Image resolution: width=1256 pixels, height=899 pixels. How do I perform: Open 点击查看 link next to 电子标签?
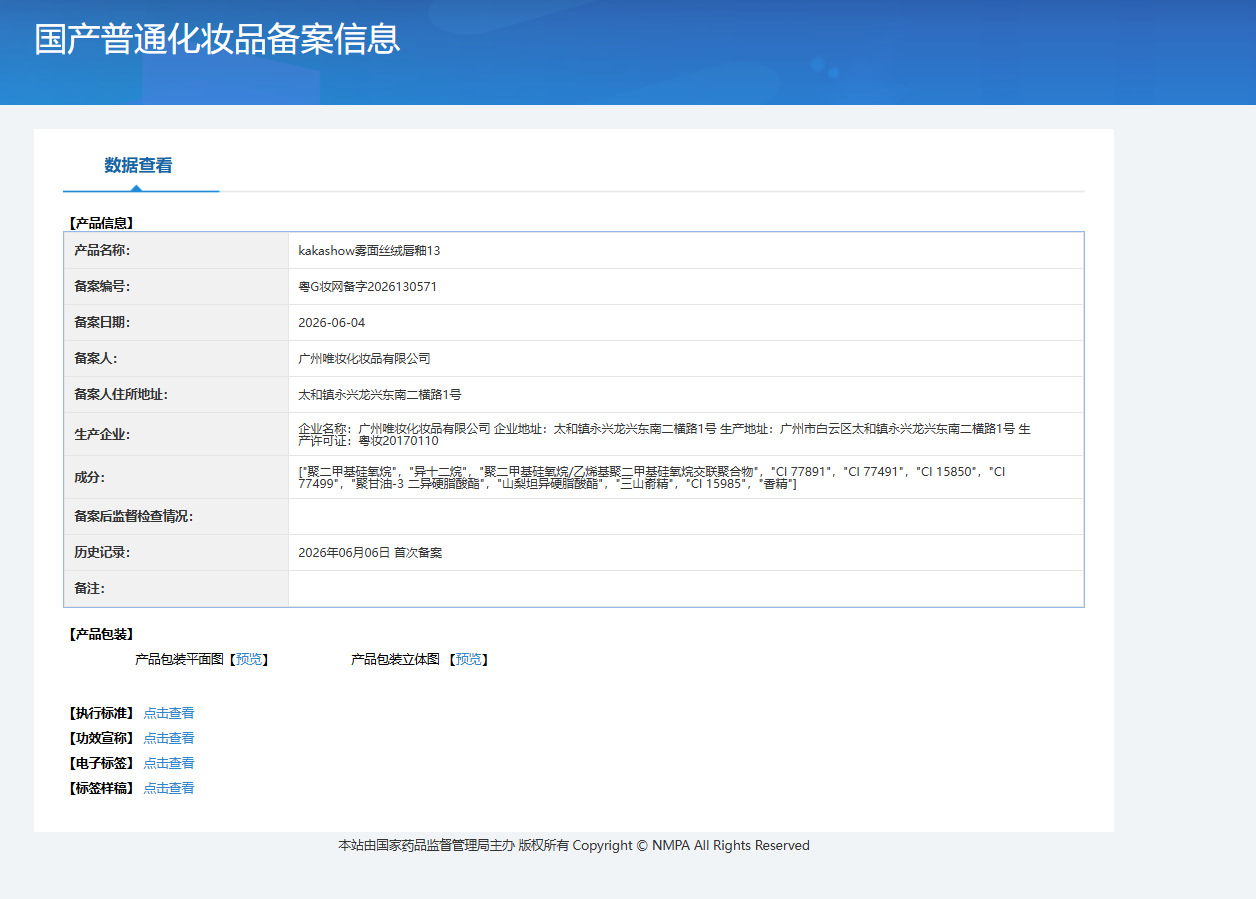[x=169, y=764]
